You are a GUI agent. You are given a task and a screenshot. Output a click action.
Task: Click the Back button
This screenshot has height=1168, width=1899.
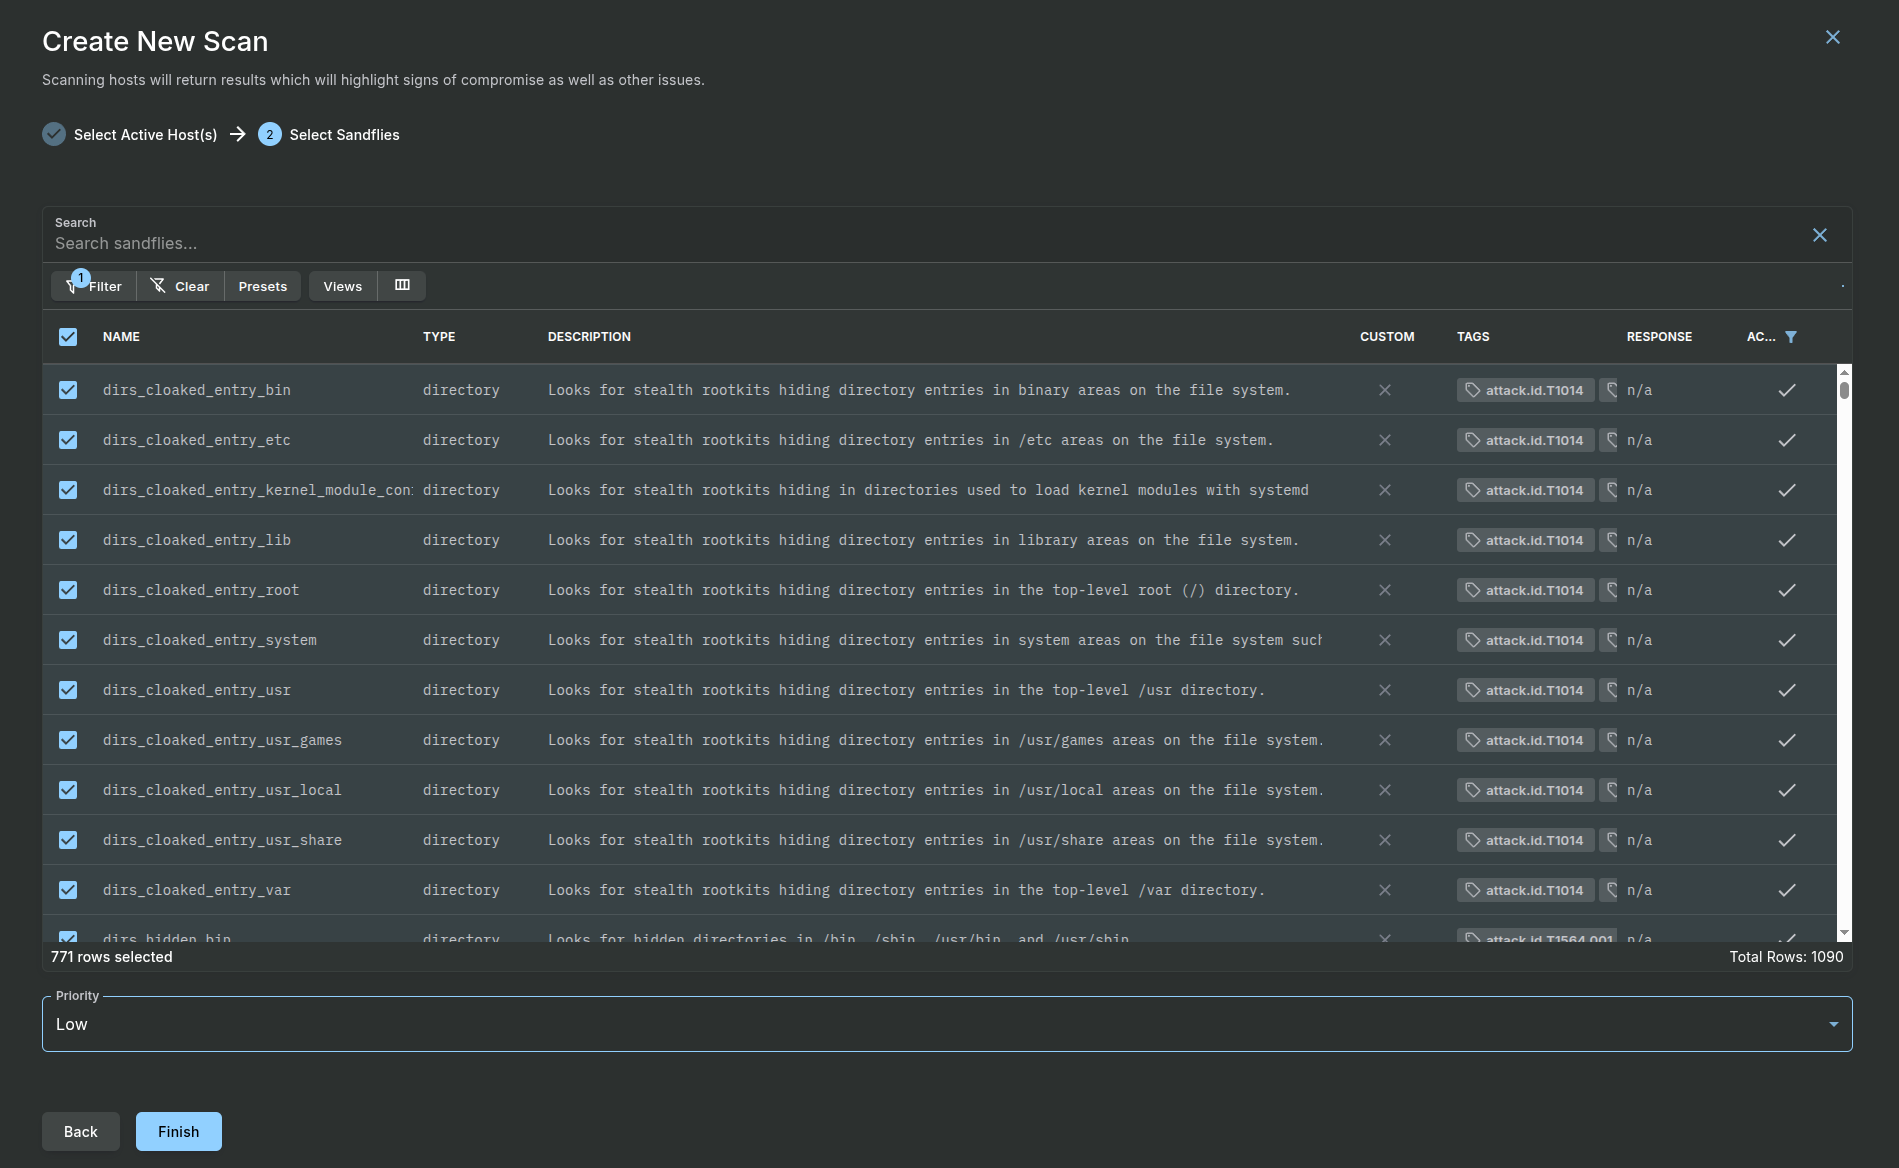[80, 1131]
